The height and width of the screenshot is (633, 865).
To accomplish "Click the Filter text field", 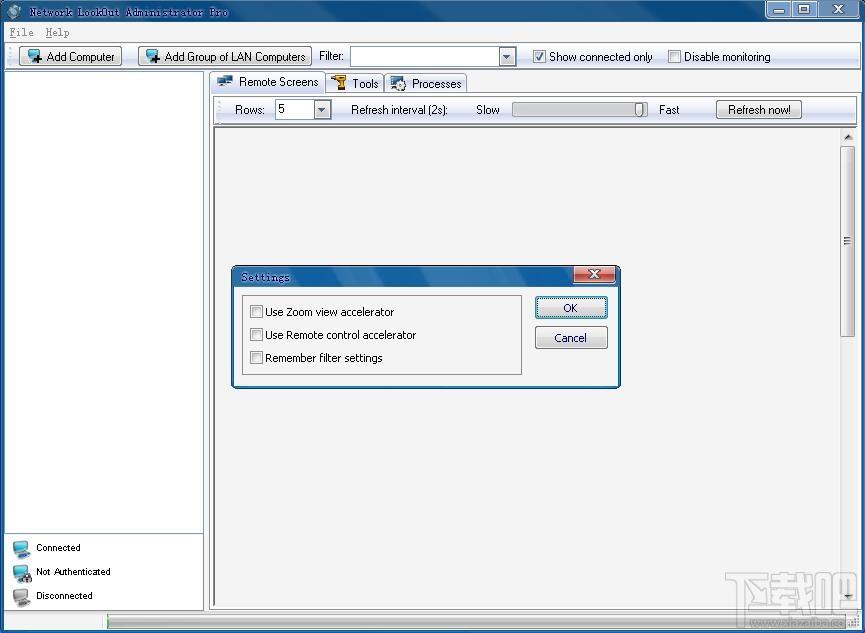I will (x=424, y=56).
